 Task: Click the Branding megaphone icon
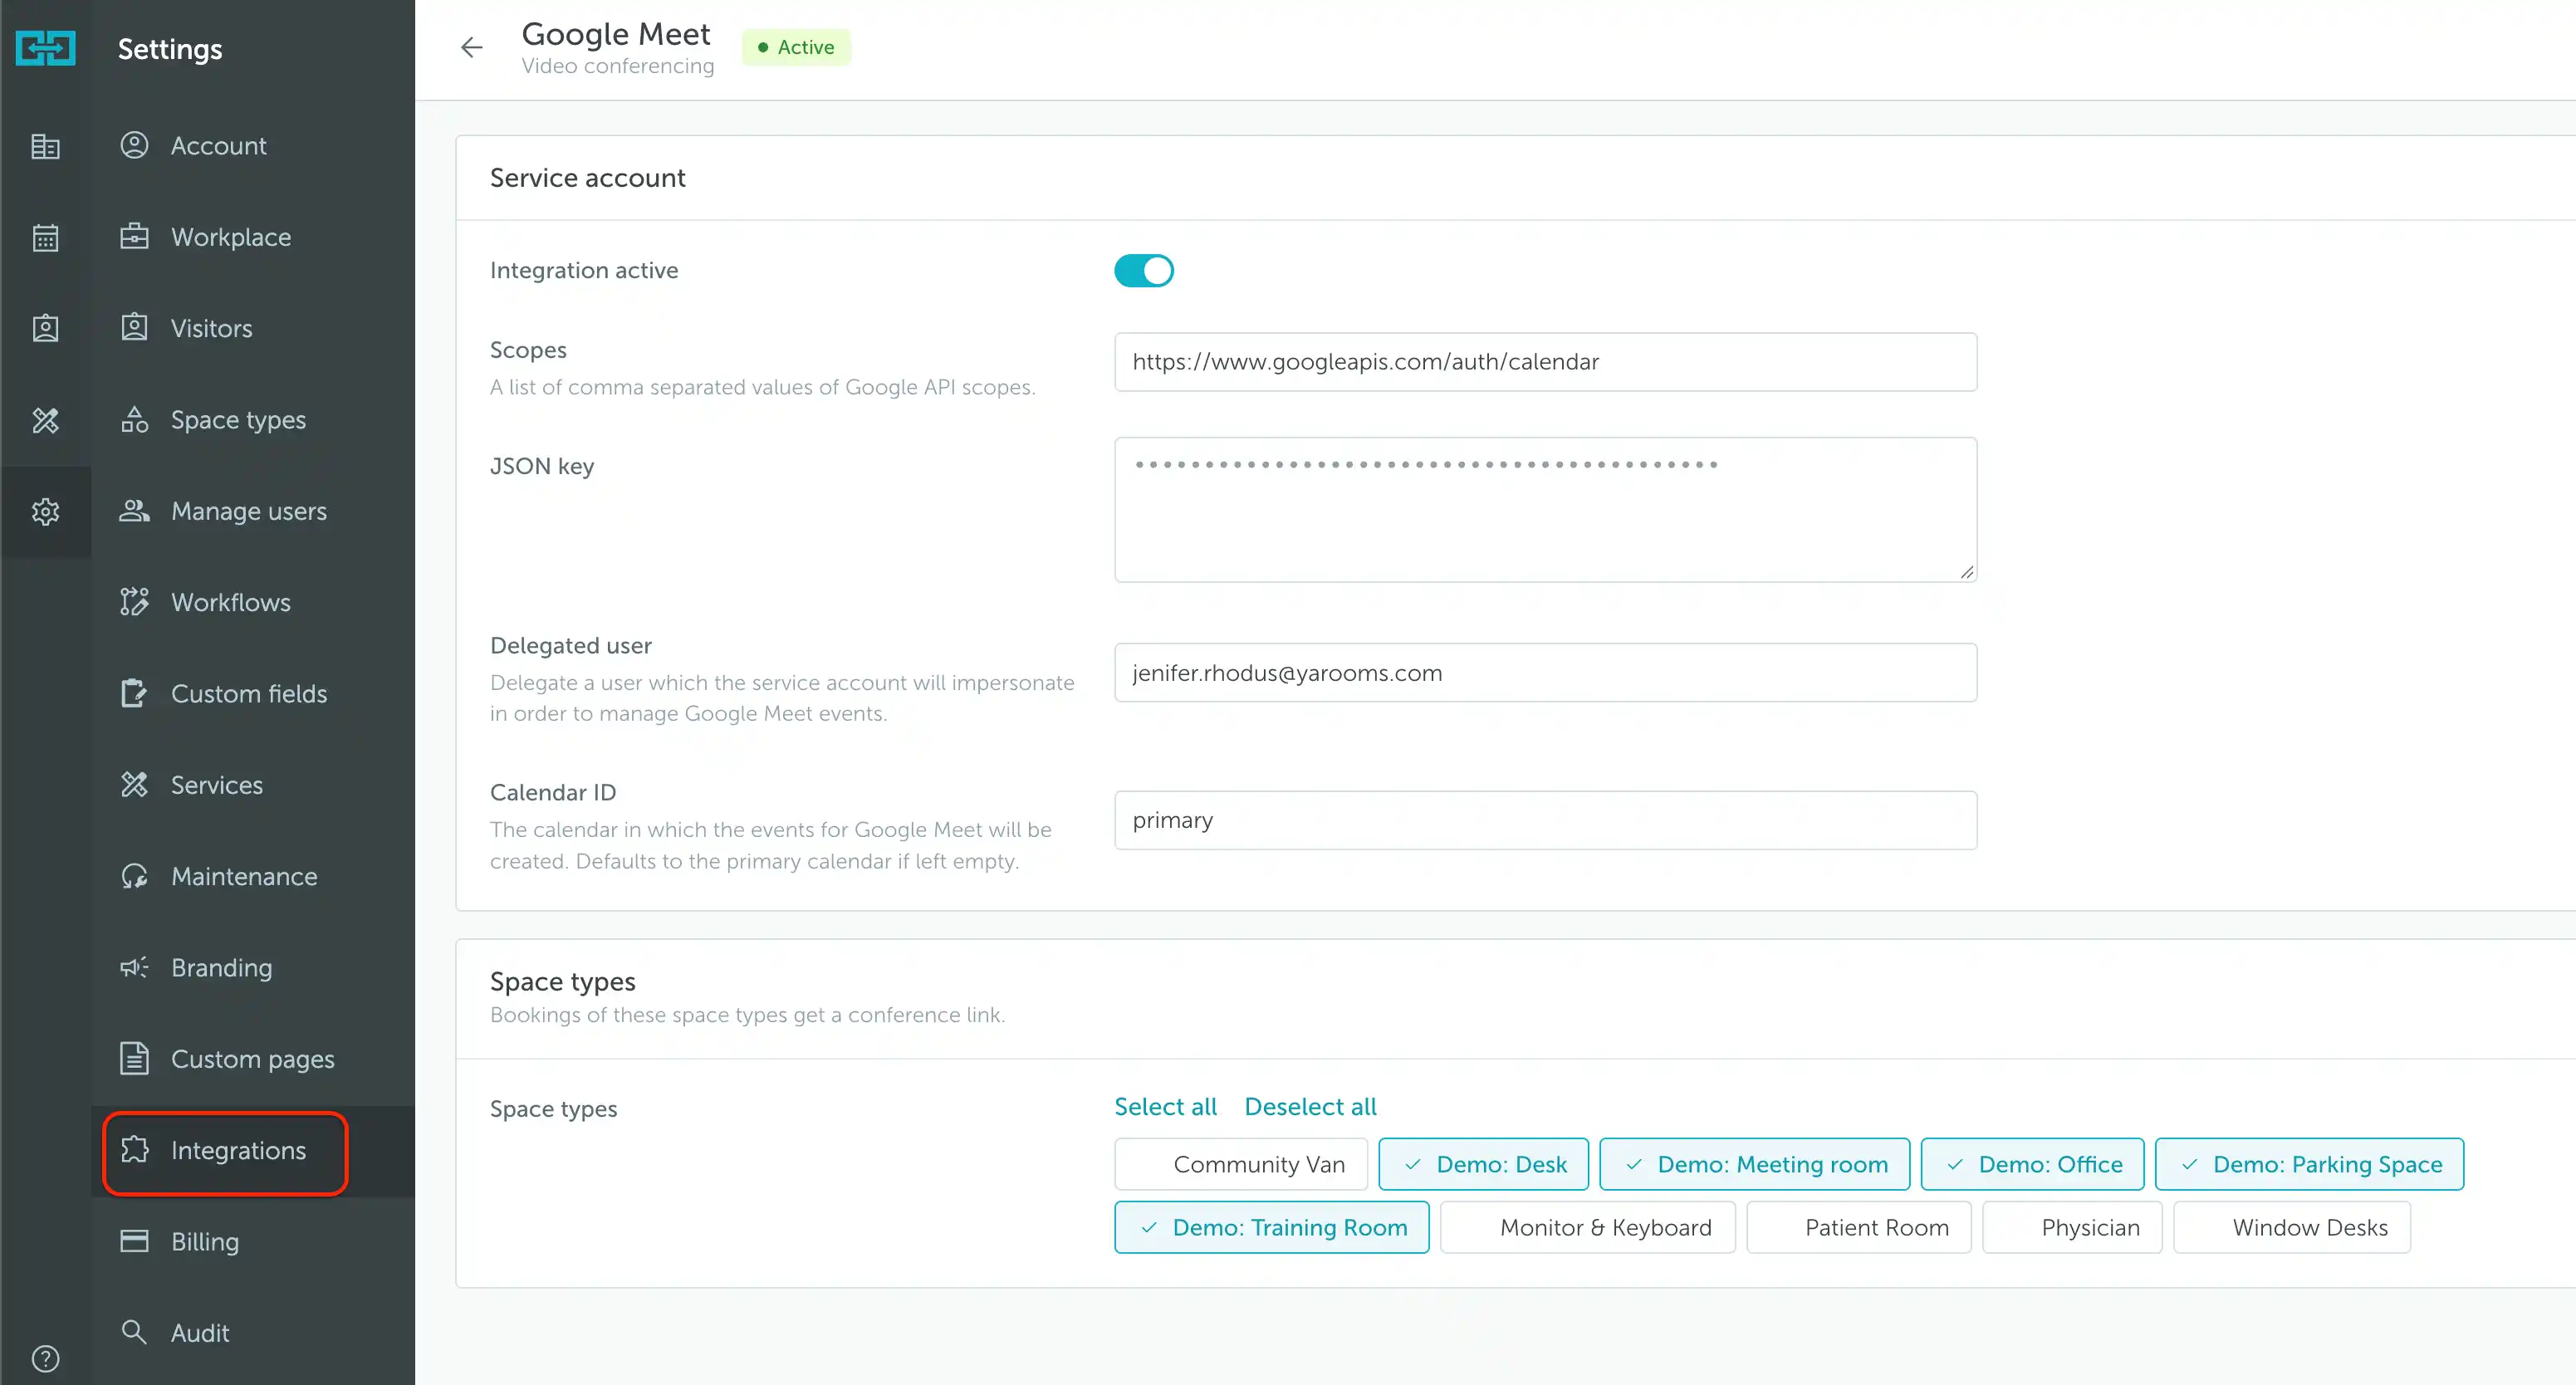[134, 967]
